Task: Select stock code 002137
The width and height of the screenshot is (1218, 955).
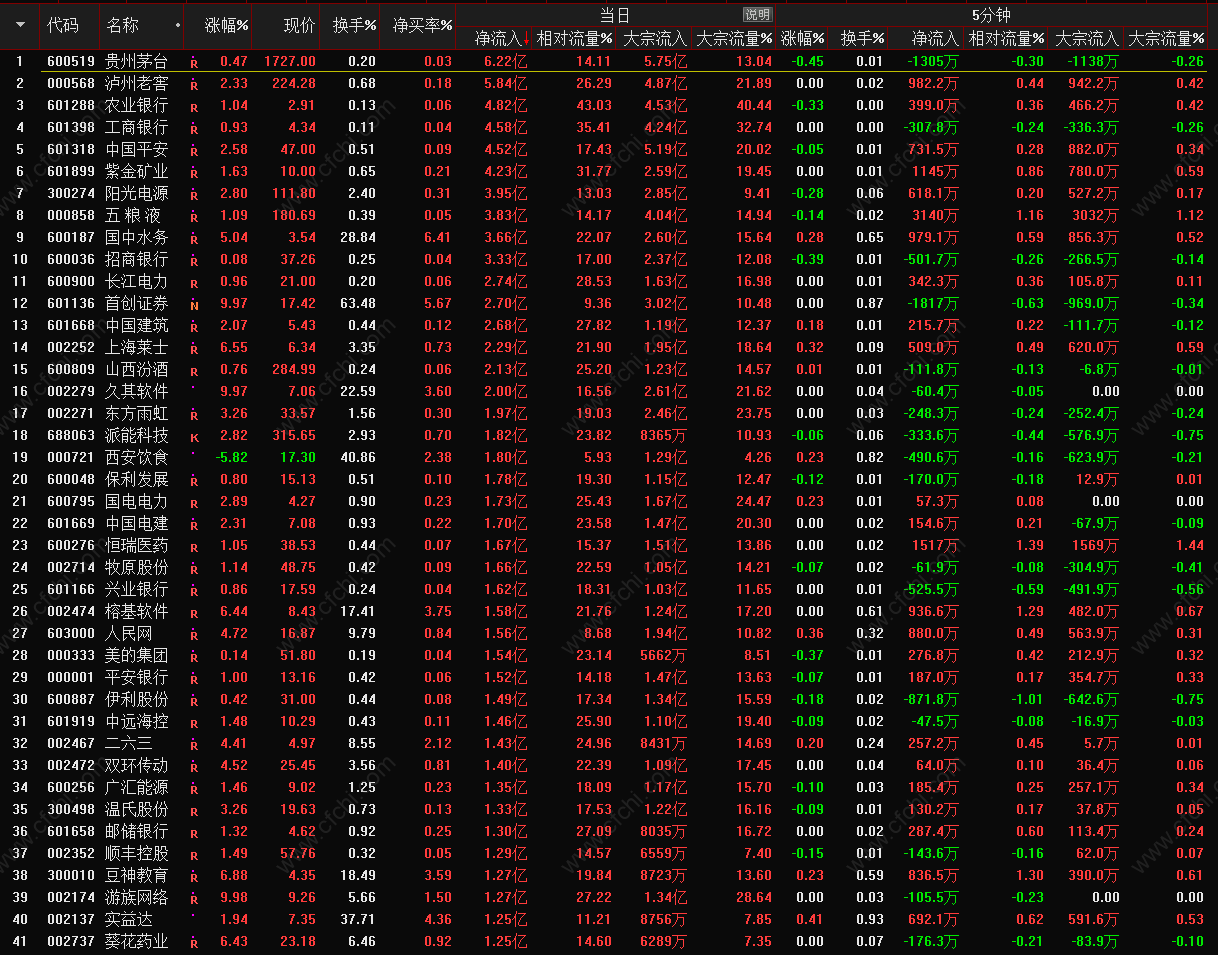Action: pos(71,919)
